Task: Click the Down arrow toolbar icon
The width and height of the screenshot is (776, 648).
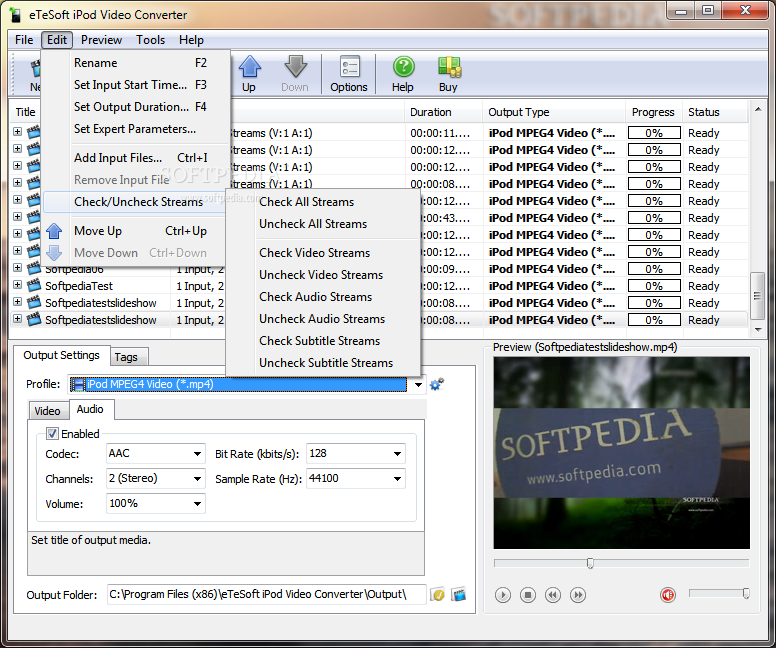Action: click(295, 67)
